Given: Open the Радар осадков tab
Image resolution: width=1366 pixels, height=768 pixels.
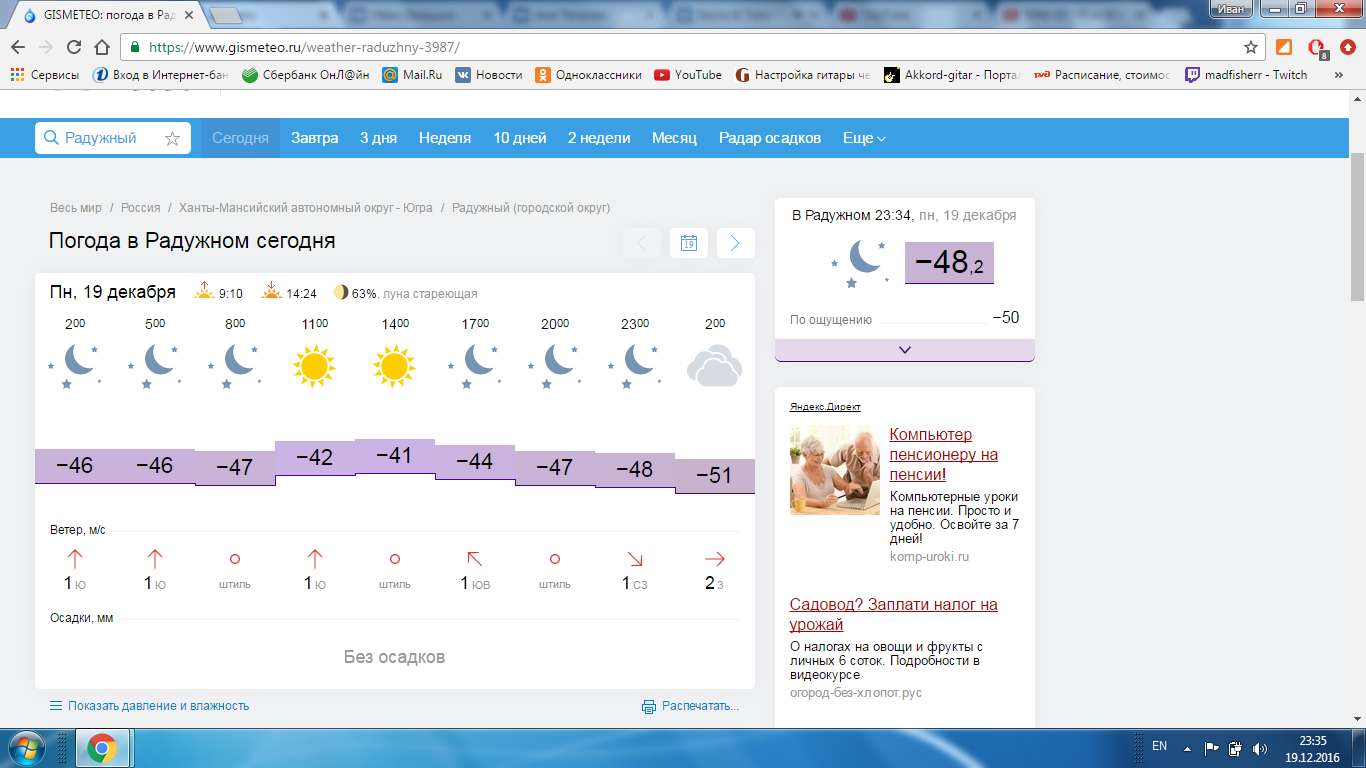Looking at the screenshot, I should tap(769, 138).
